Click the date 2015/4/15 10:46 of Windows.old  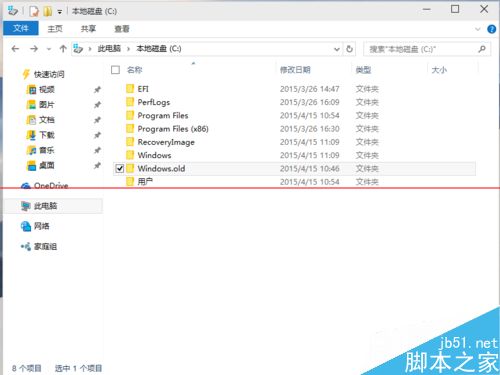(309, 169)
